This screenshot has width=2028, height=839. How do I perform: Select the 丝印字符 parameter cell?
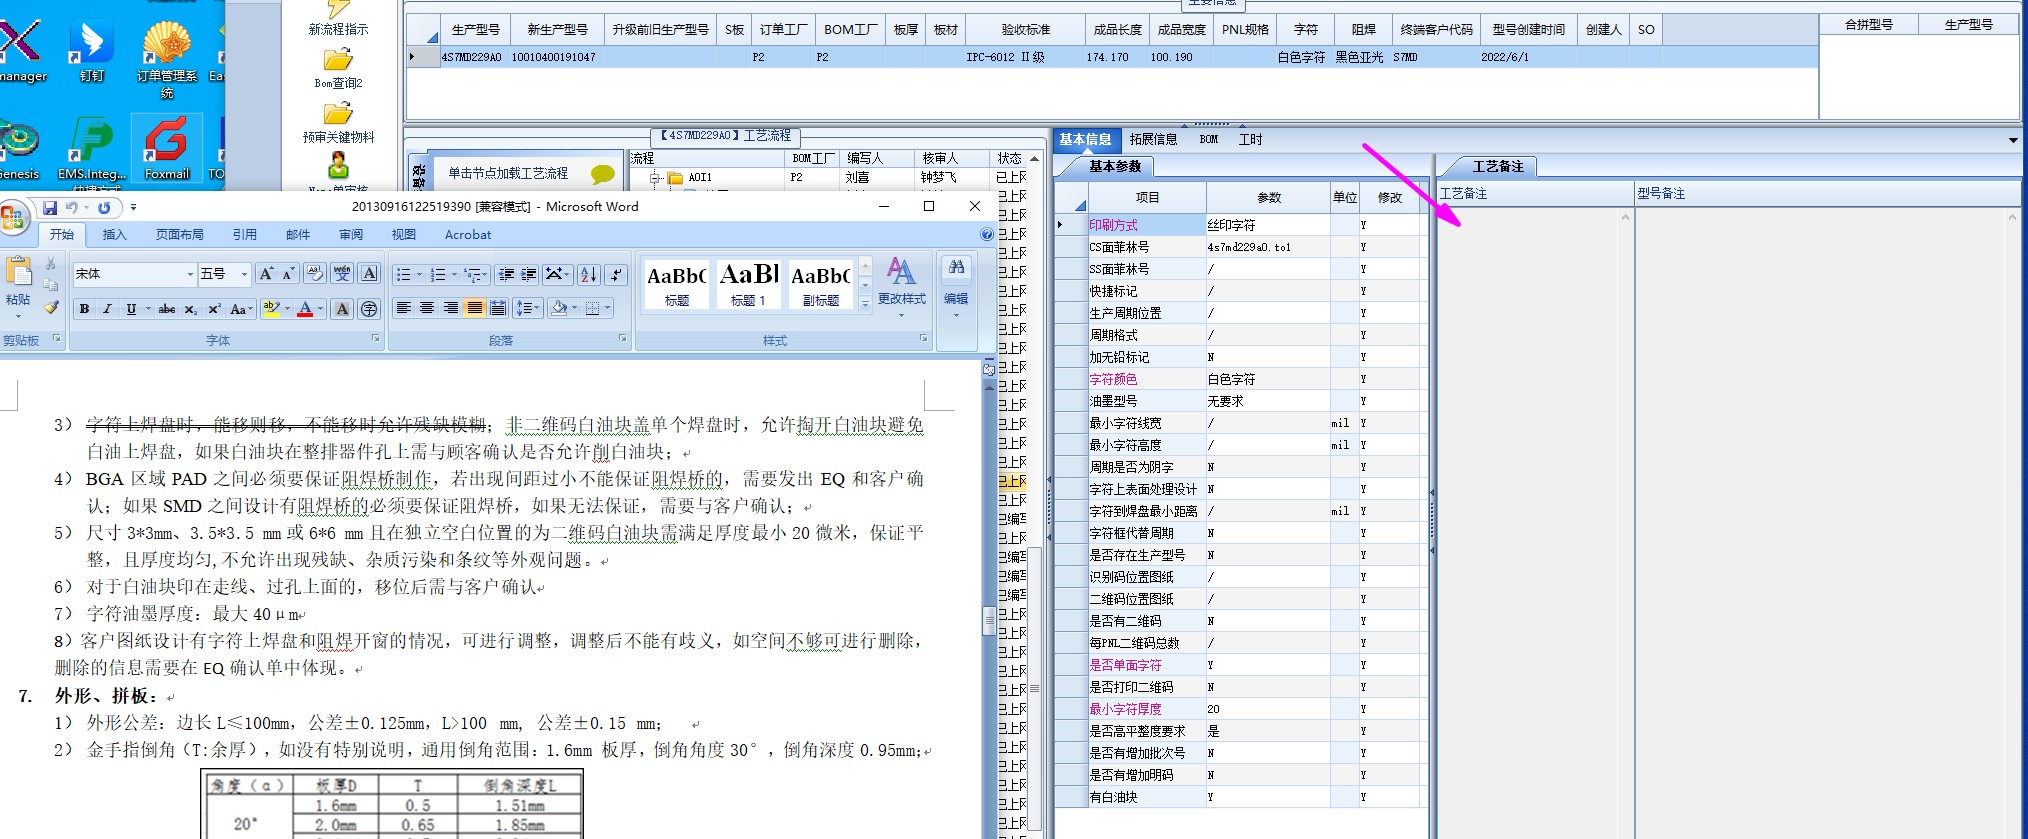pos(1267,225)
